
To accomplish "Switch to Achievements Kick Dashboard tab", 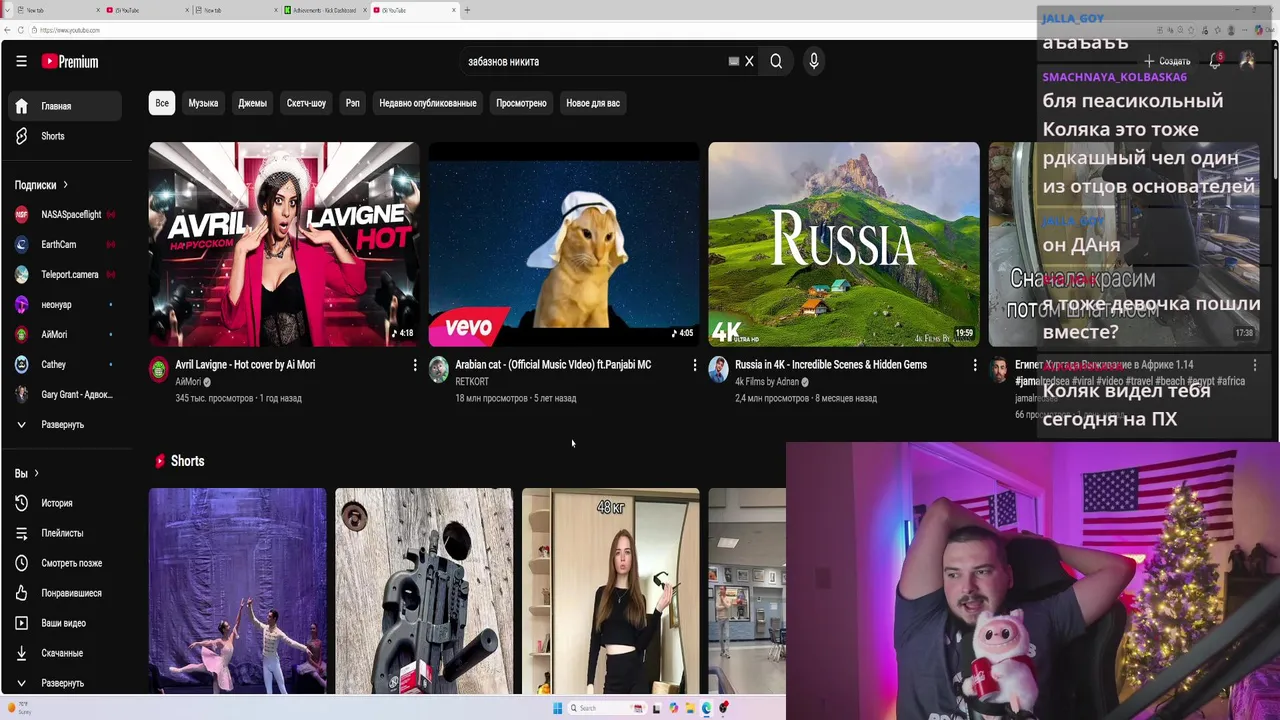I will coord(324,10).
